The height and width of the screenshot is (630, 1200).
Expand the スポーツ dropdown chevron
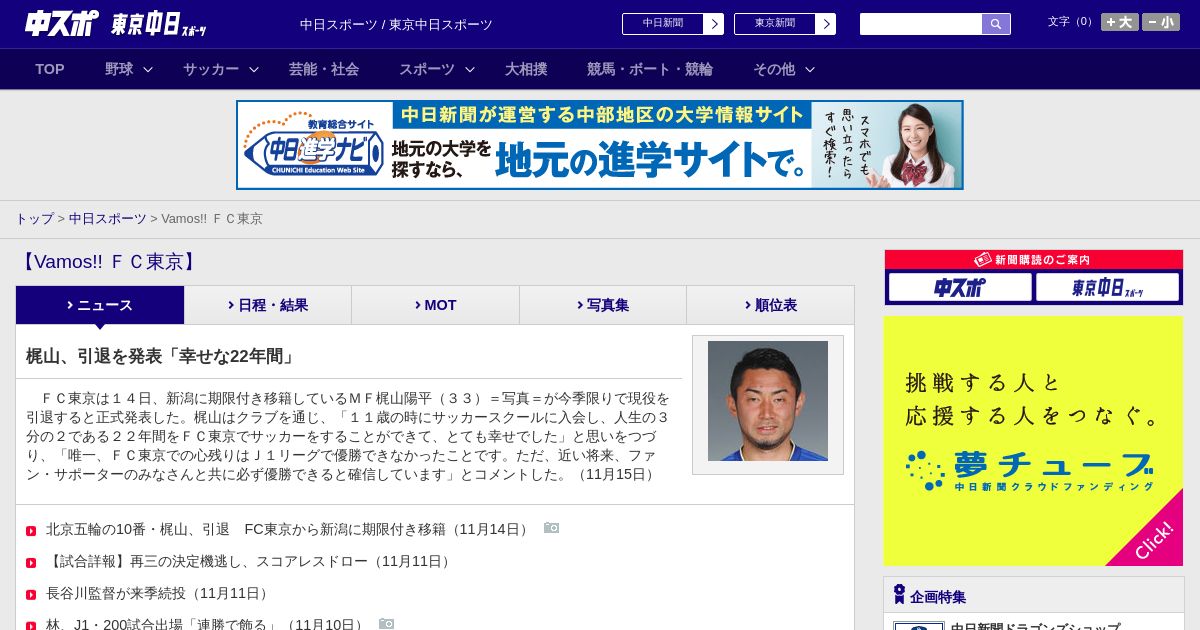pyautogui.click(x=470, y=69)
